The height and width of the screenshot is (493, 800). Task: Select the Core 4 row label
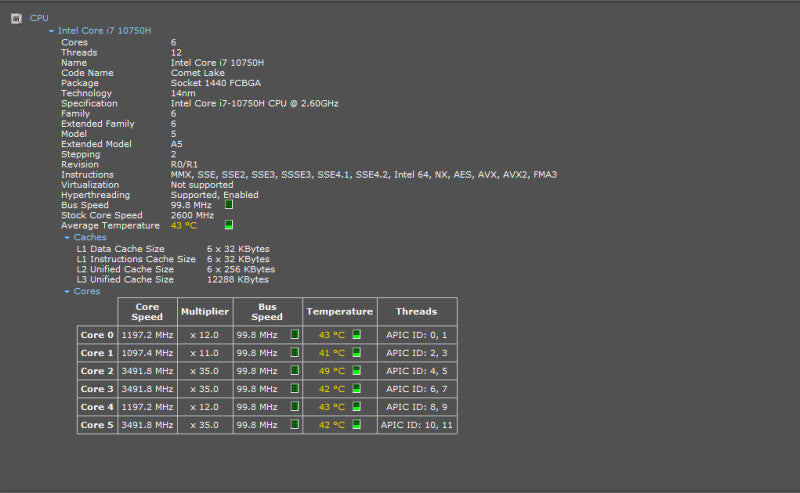[97, 407]
